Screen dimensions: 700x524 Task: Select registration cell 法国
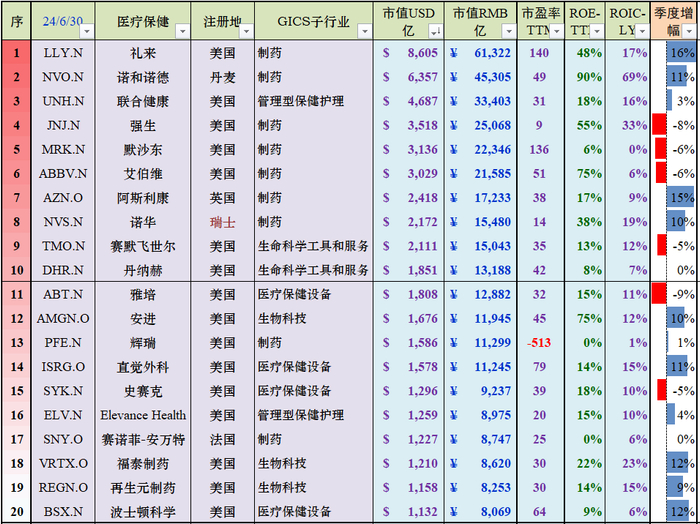[x=222, y=439]
